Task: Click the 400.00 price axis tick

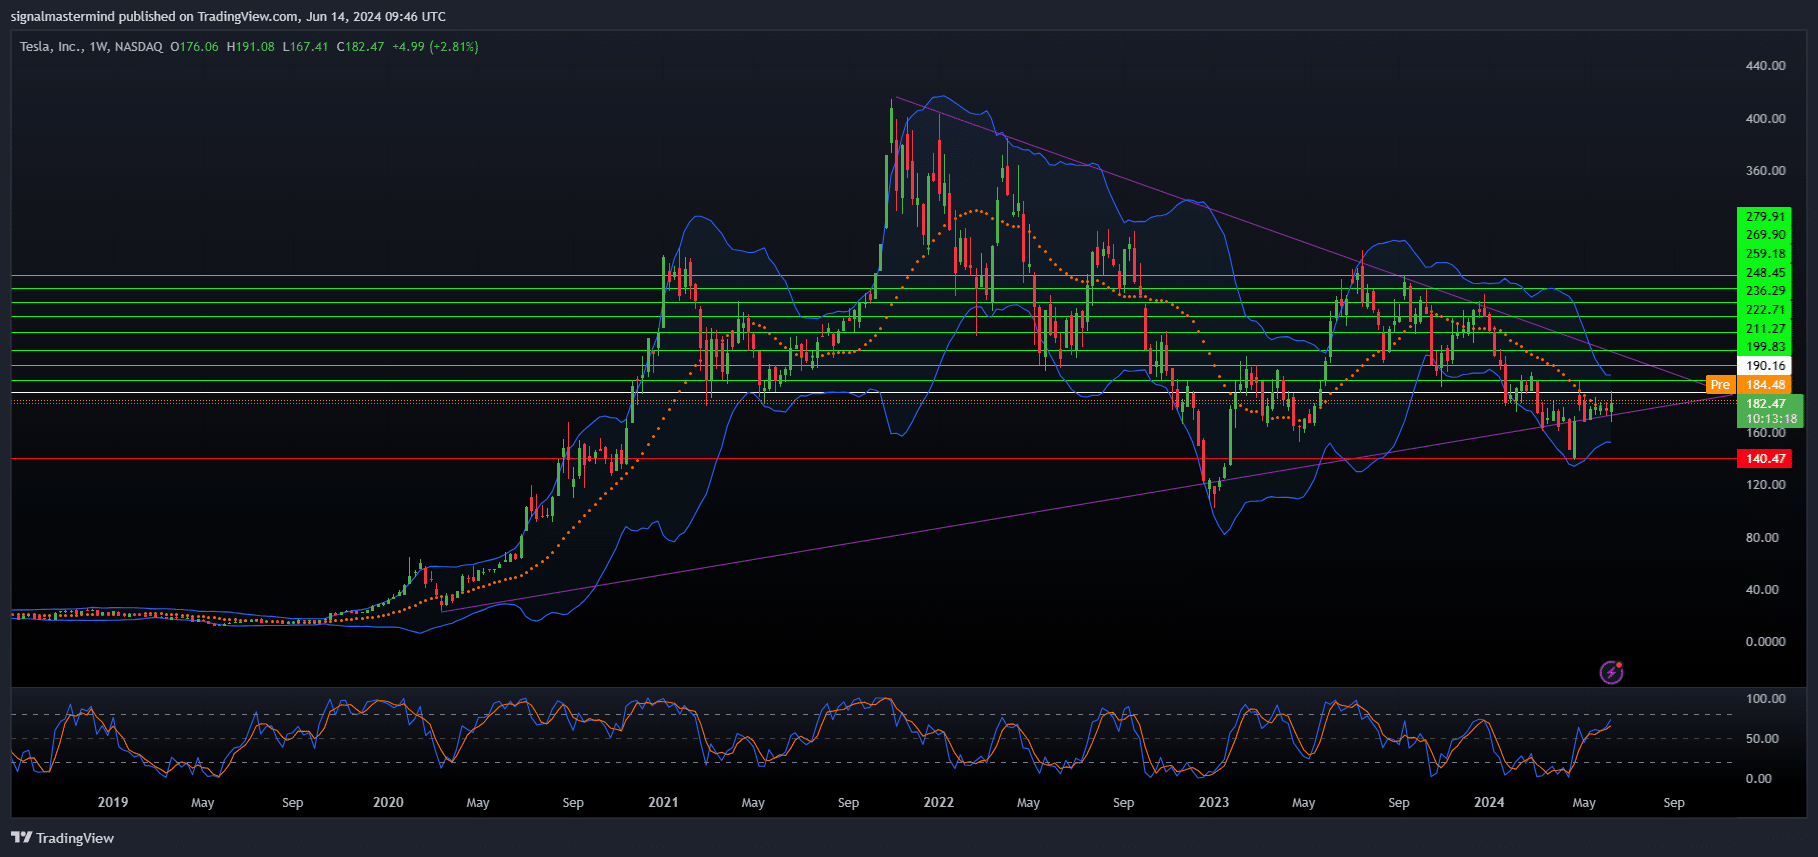Action: point(1765,119)
